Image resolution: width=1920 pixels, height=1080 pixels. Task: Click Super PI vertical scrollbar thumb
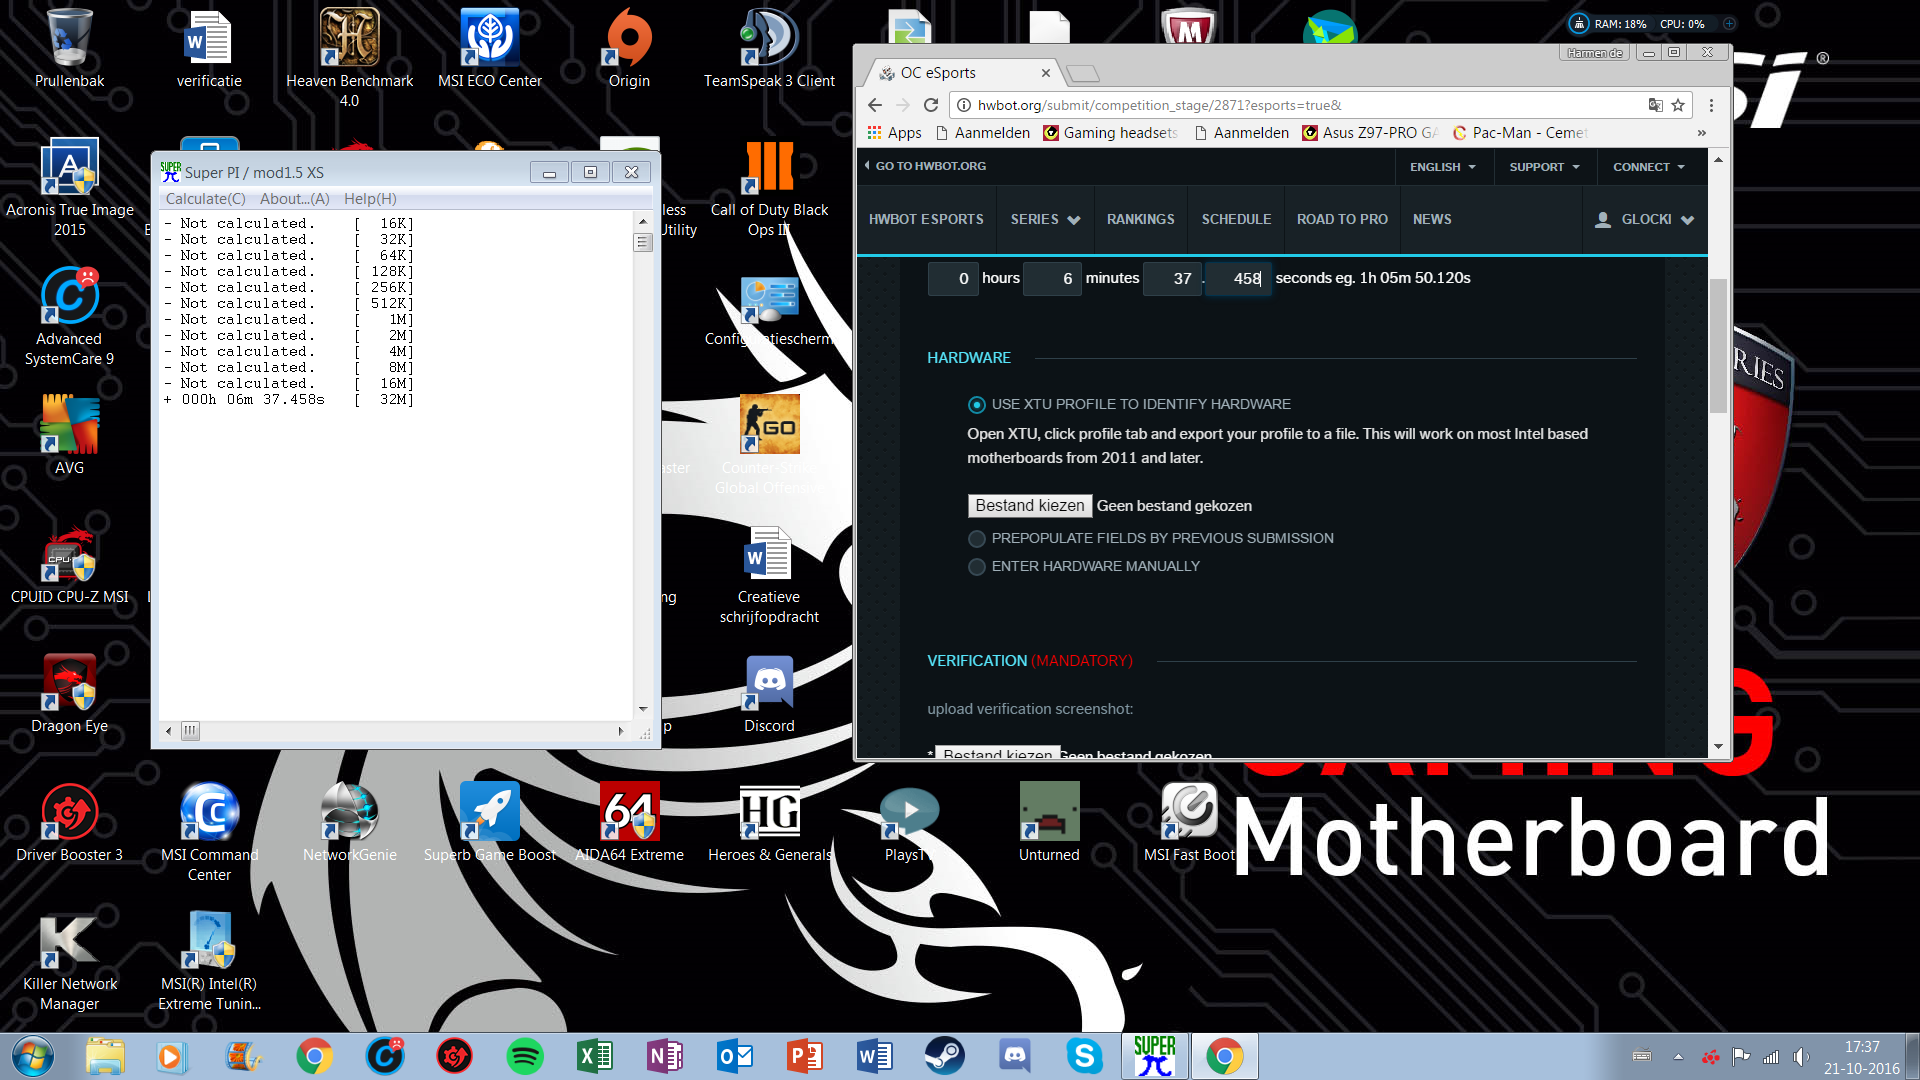643,242
